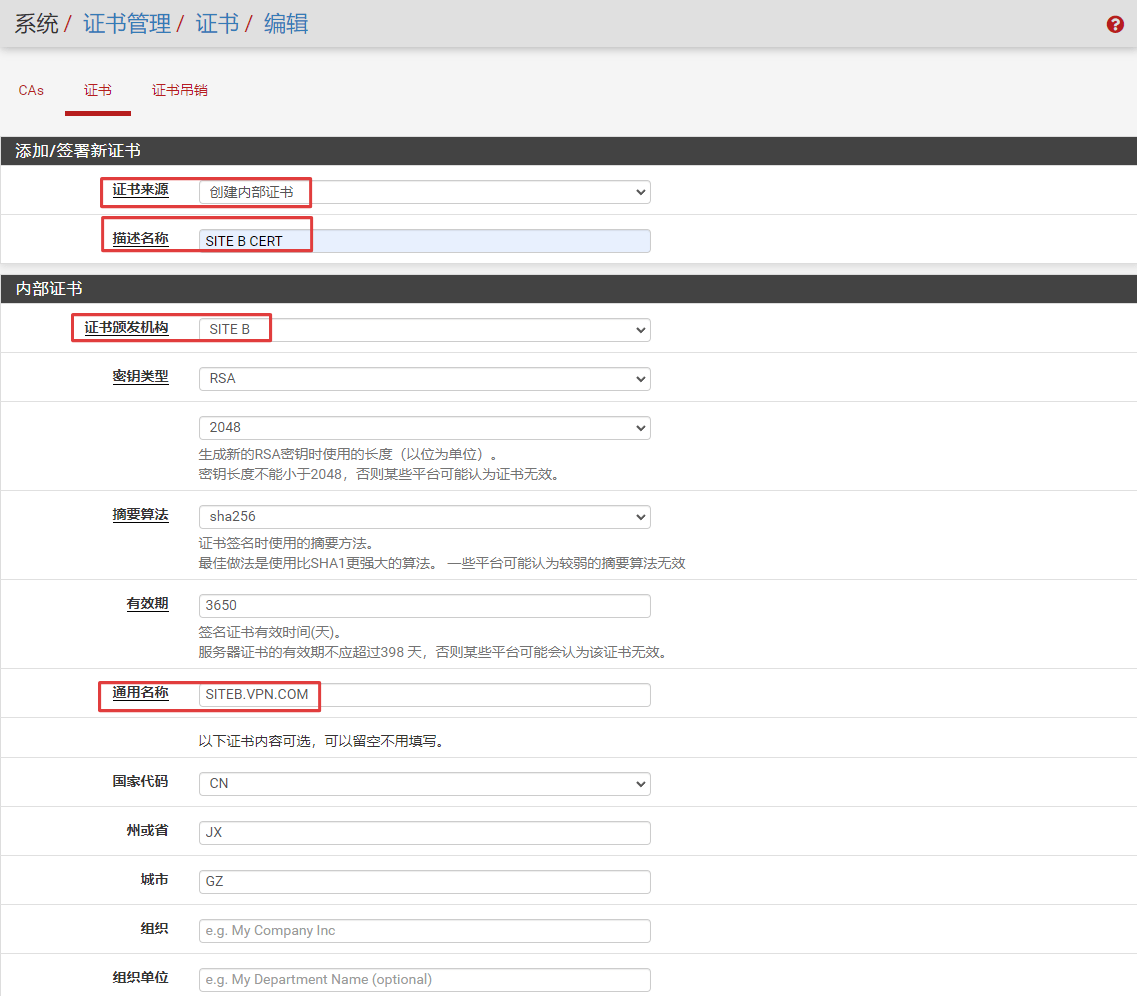Click the 有效期 field showing 3650
This screenshot has height=996, width=1137.
pyautogui.click(x=424, y=606)
